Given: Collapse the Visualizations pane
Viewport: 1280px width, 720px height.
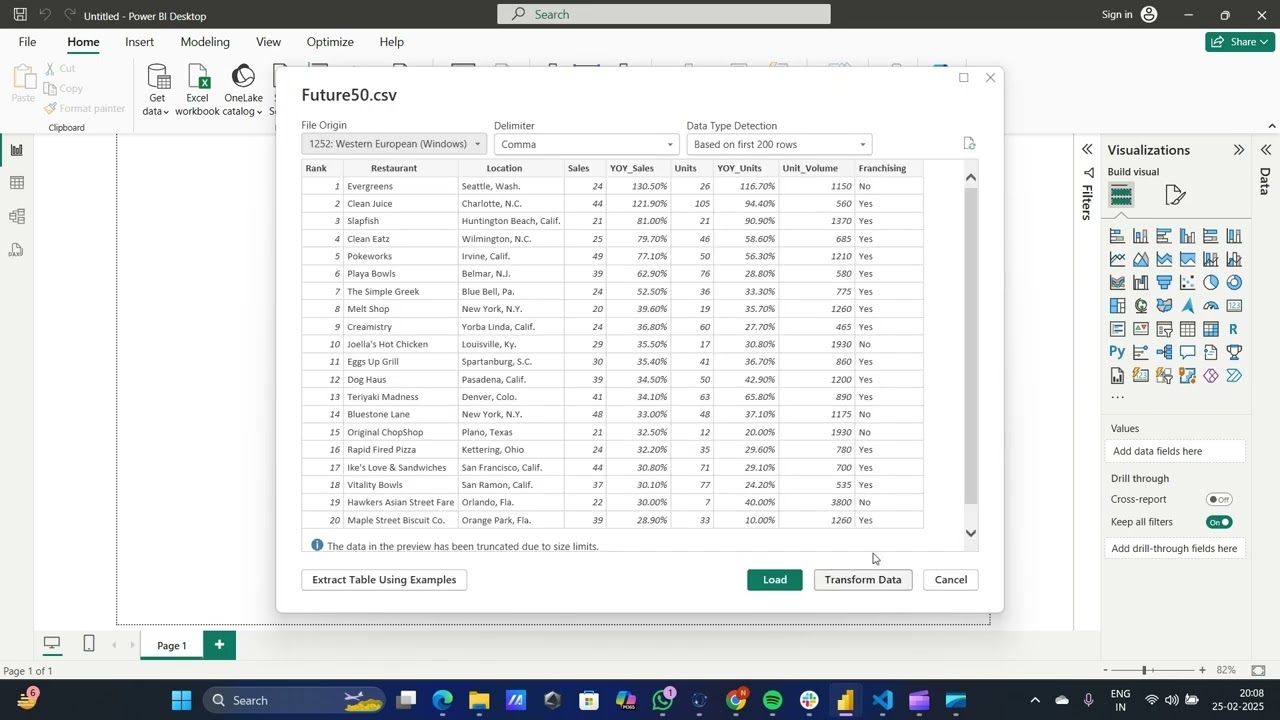Looking at the screenshot, I should point(1239,150).
